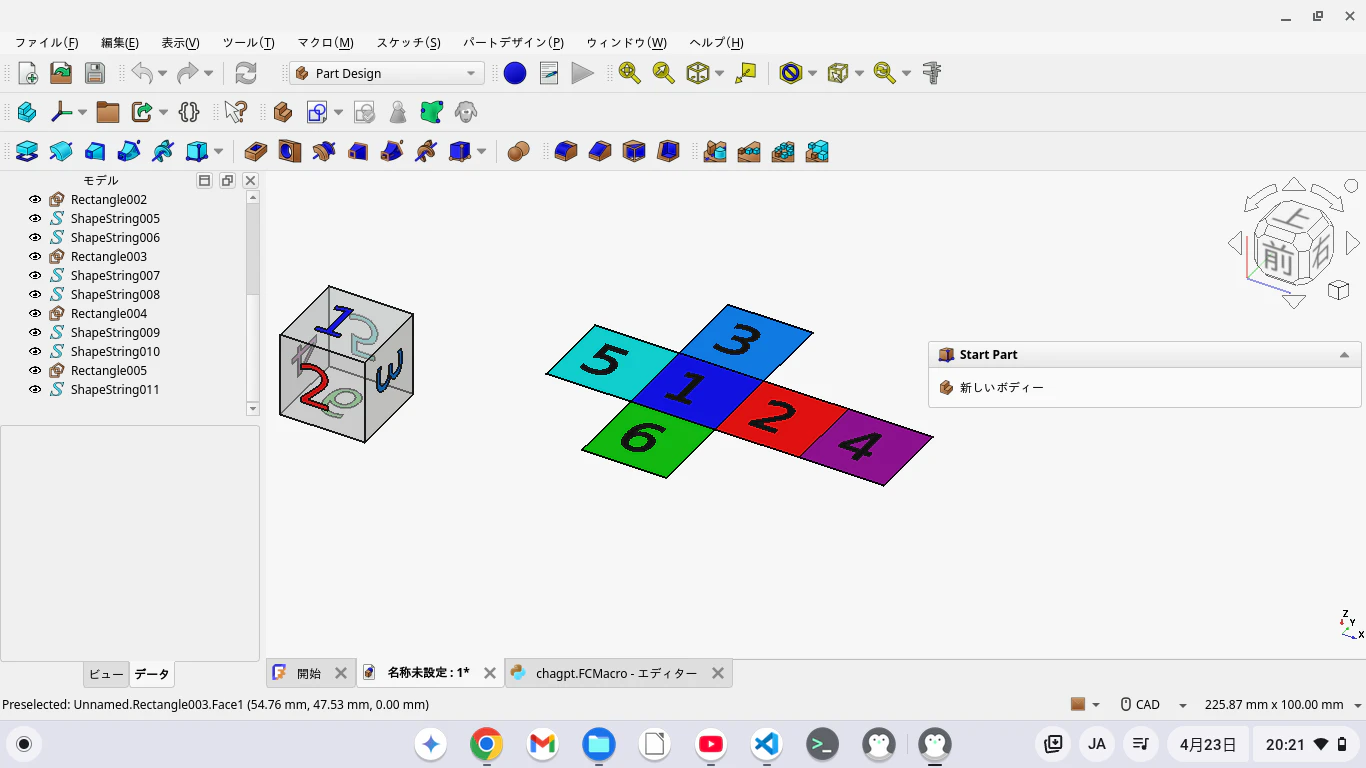This screenshot has height=768, width=1366.
Task: Toggle visibility of Rectangle004
Action: [35, 314]
